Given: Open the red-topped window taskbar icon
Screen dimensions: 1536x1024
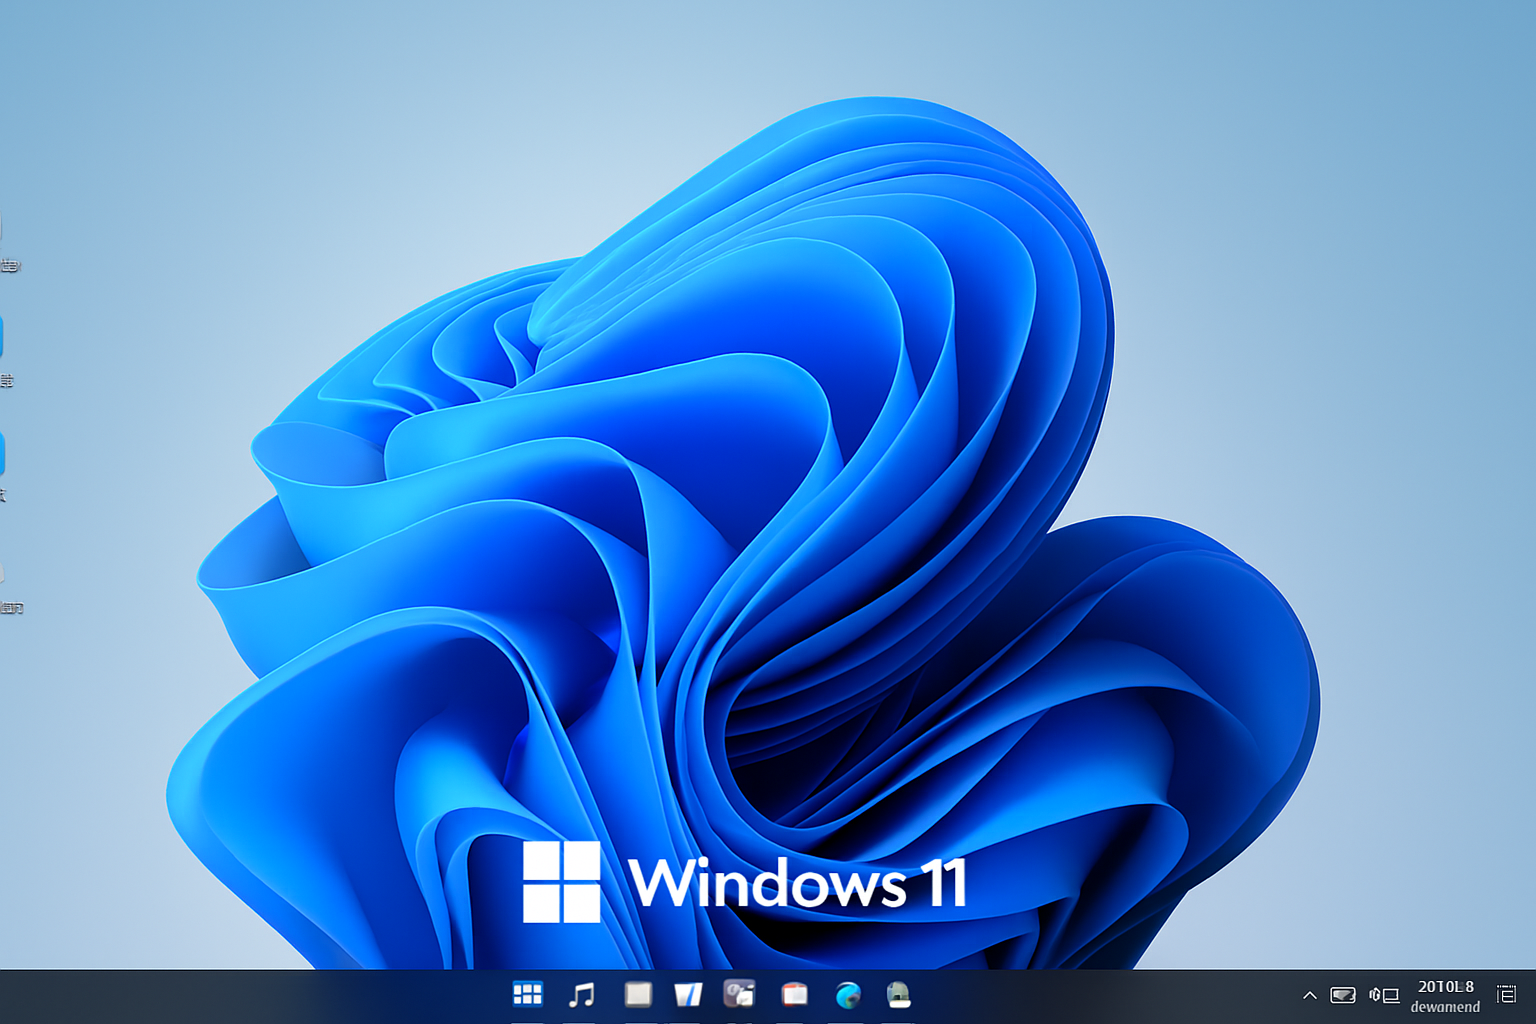Looking at the screenshot, I should (795, 994).
